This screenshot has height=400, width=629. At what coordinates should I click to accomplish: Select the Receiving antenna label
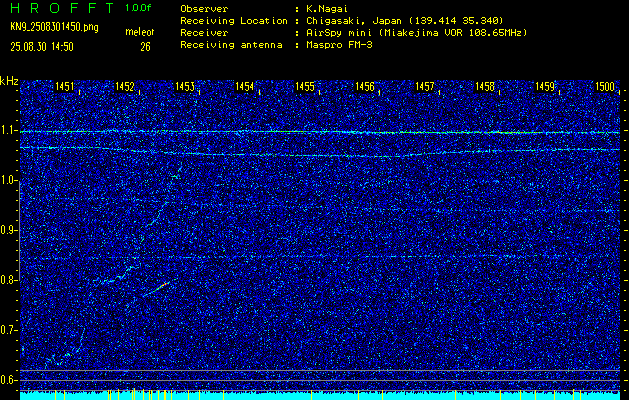pos(231,45)
